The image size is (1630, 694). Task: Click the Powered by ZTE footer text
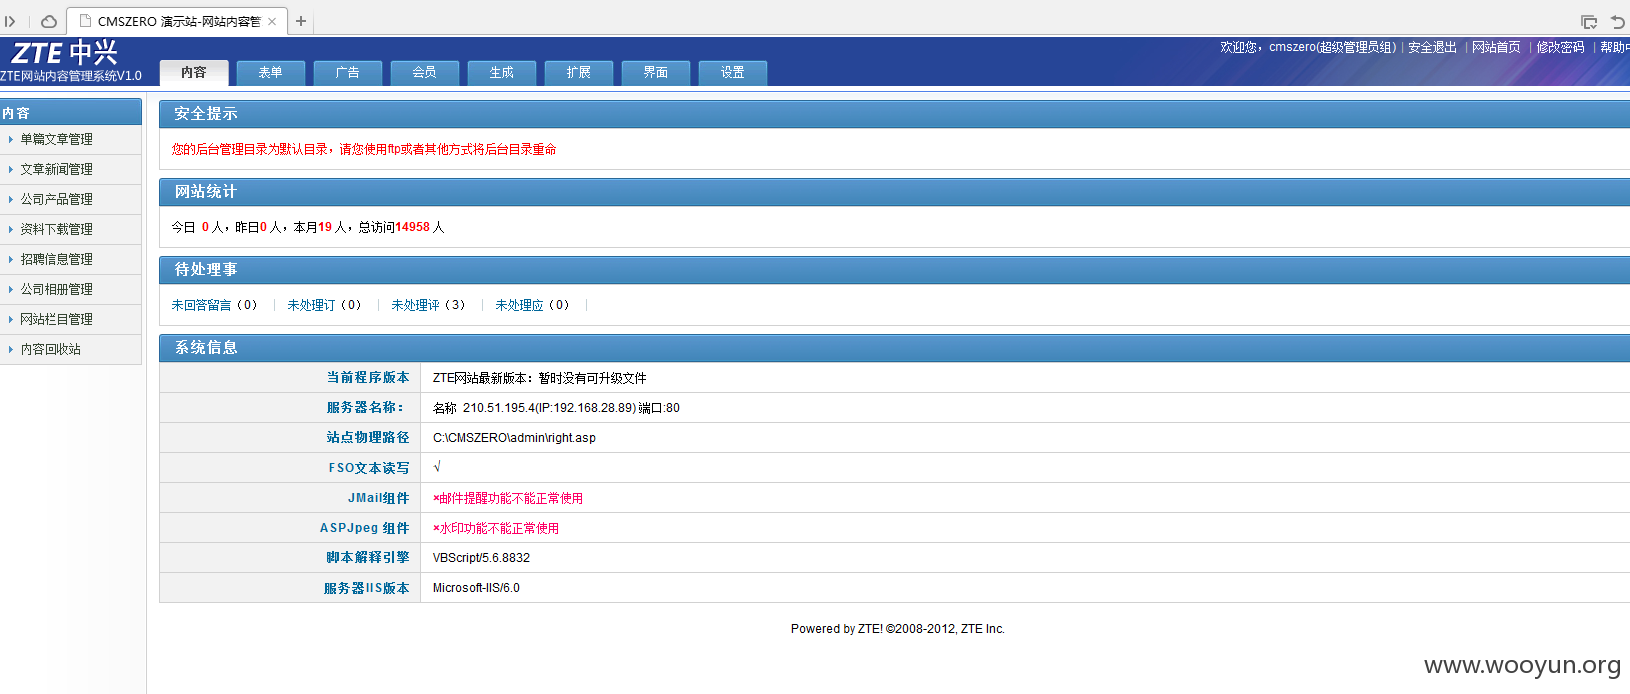pos(898,629)
